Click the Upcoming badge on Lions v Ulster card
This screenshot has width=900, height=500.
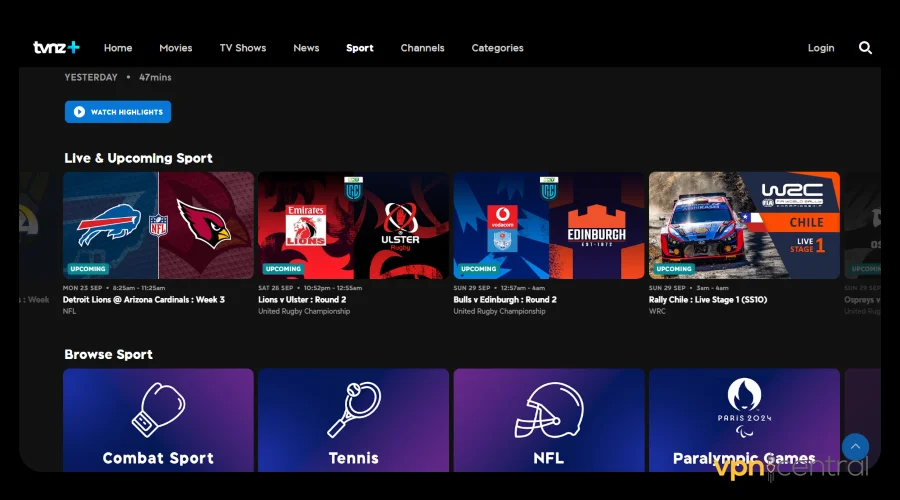(x=283, y=269)
